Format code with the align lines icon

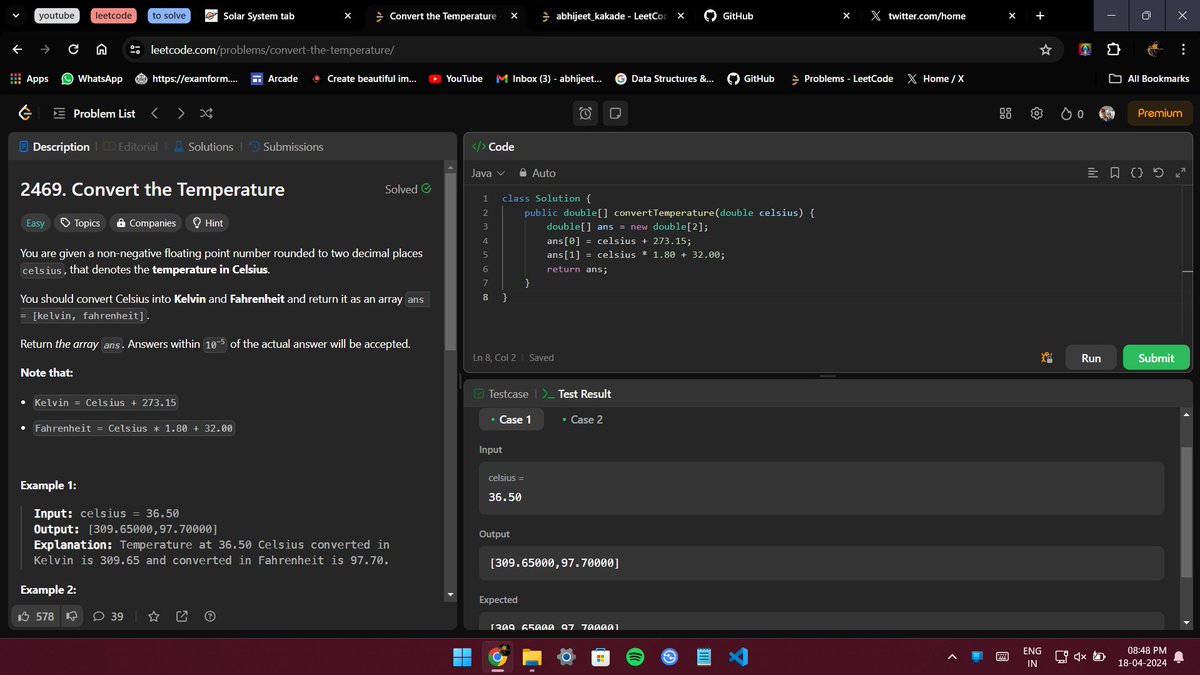(1093, 173)
